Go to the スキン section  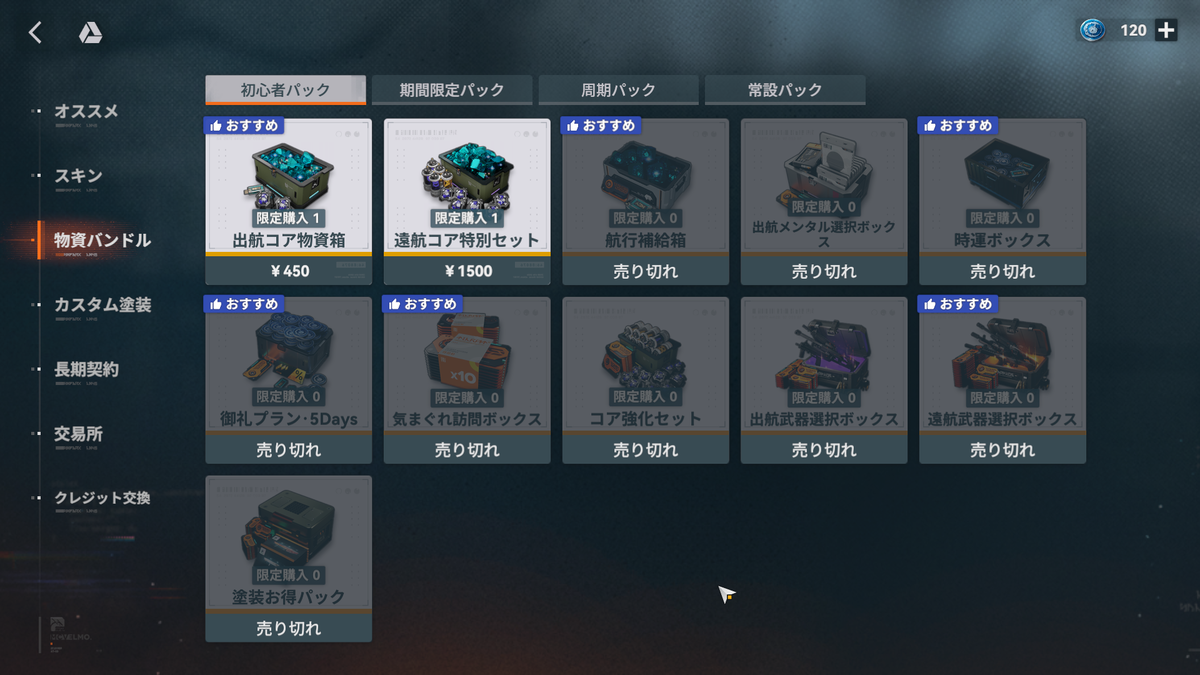click(x=78, y=176)
